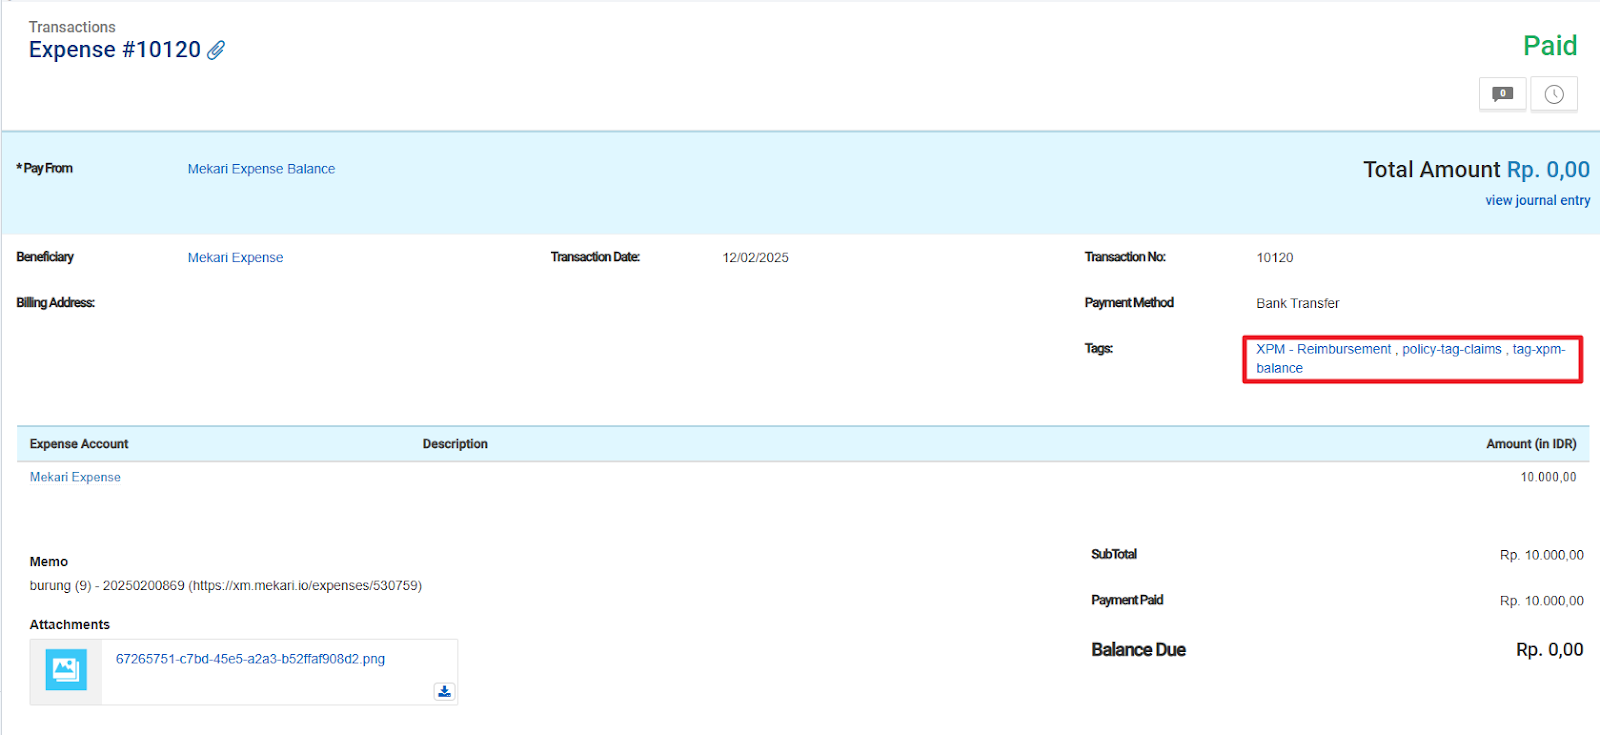
Task: Click the Expense Account column header
Action: pyautogui.click(x=79, y=444)
